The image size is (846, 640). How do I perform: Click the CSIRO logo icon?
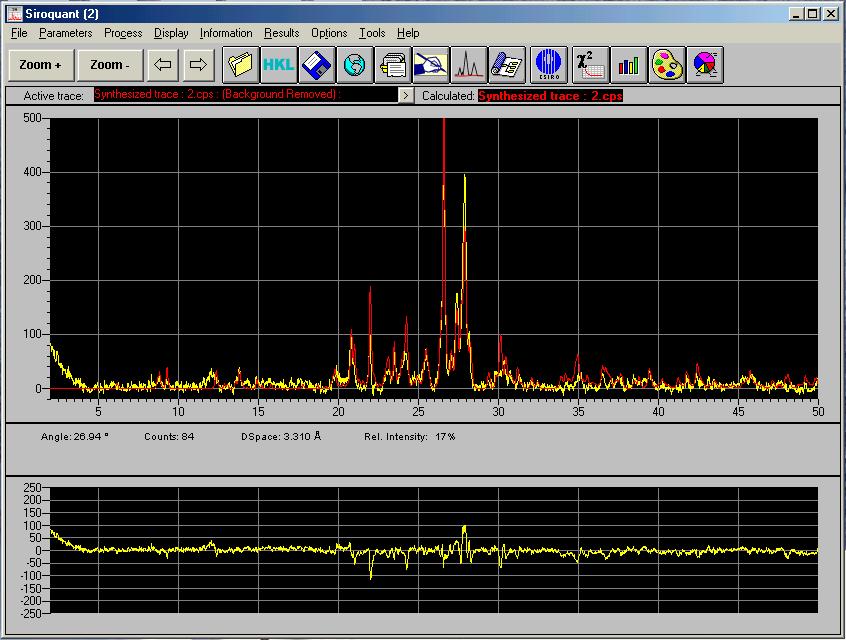[x=548, y=65]
